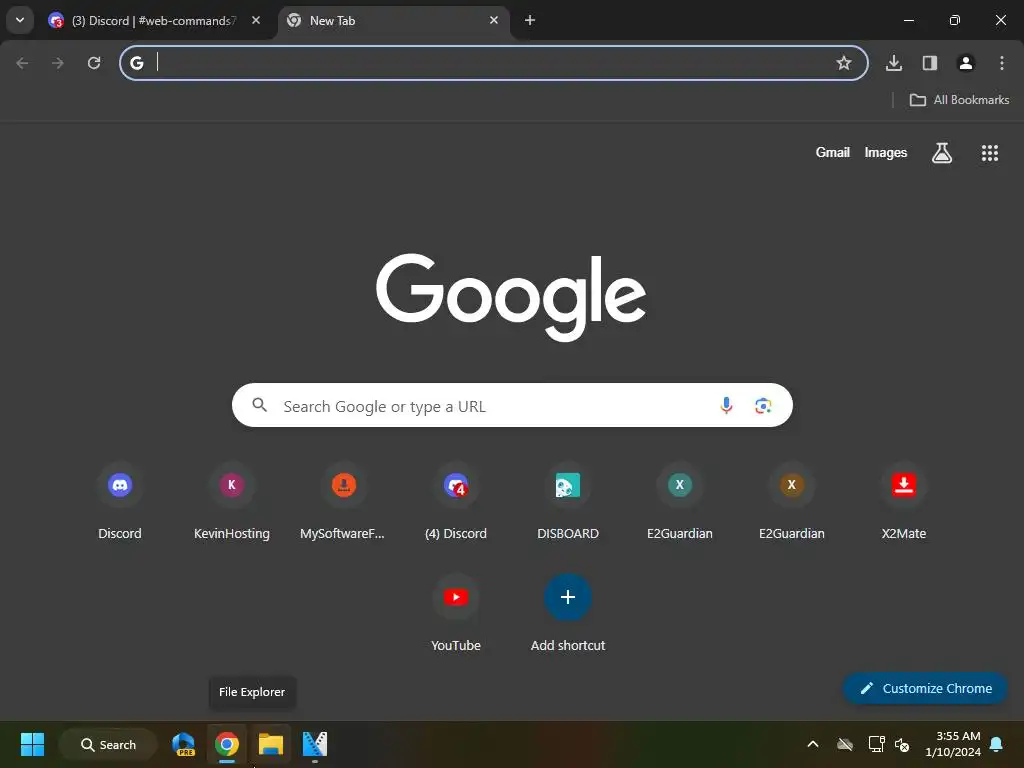Click the muted volume tray icon

click(902, 744)
